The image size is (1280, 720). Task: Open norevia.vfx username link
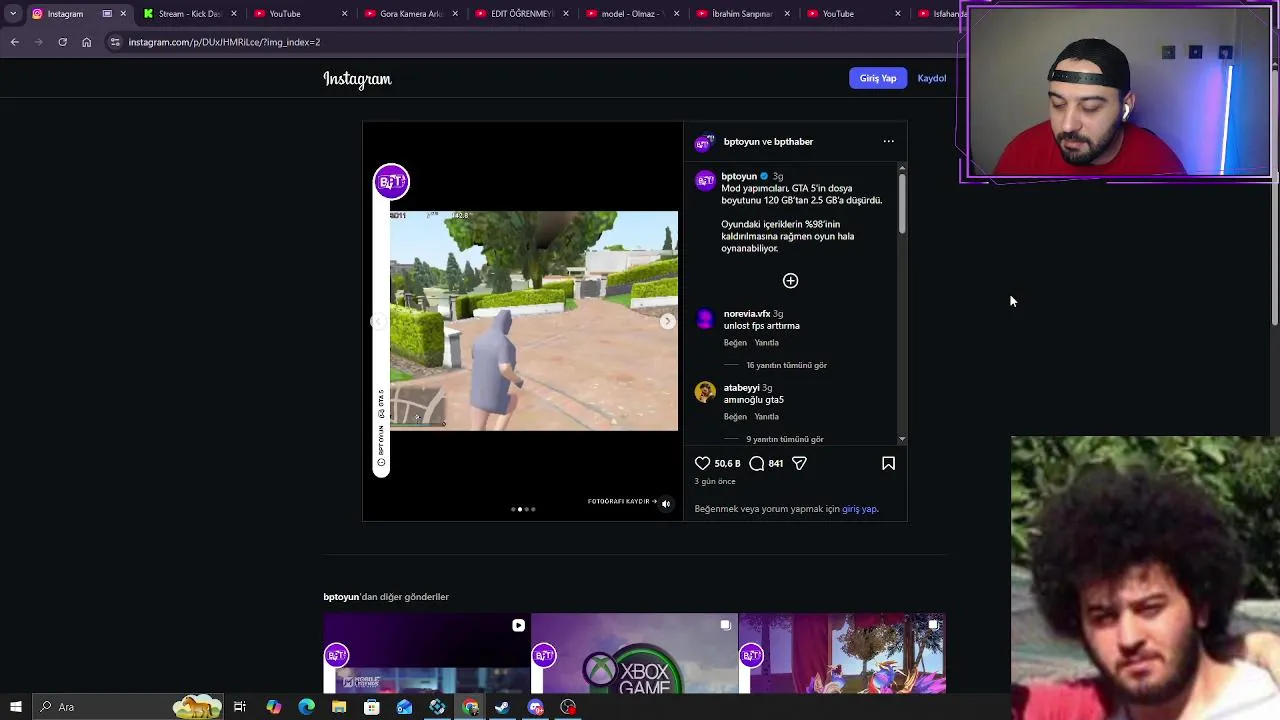747,314
